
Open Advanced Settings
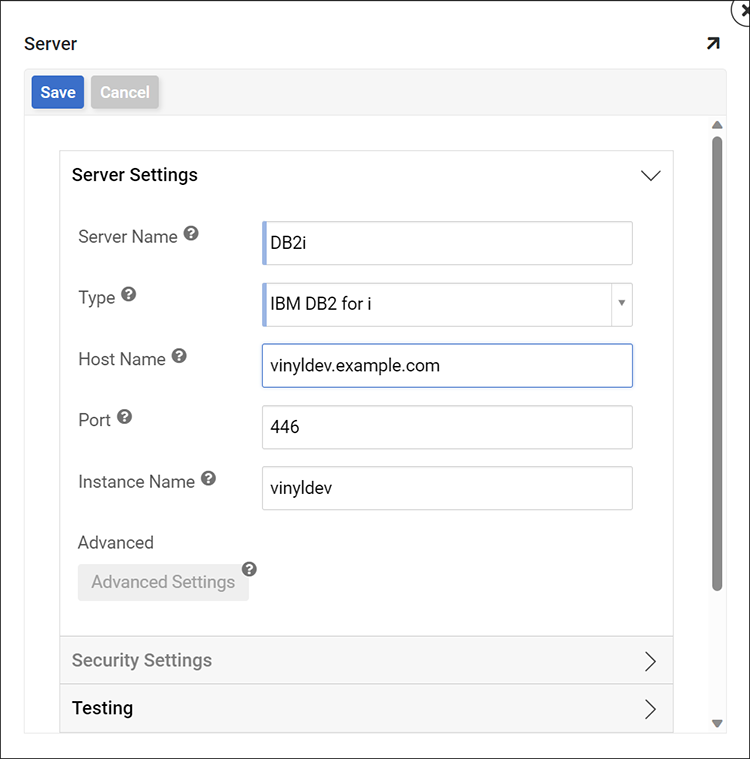click(163, 582)
